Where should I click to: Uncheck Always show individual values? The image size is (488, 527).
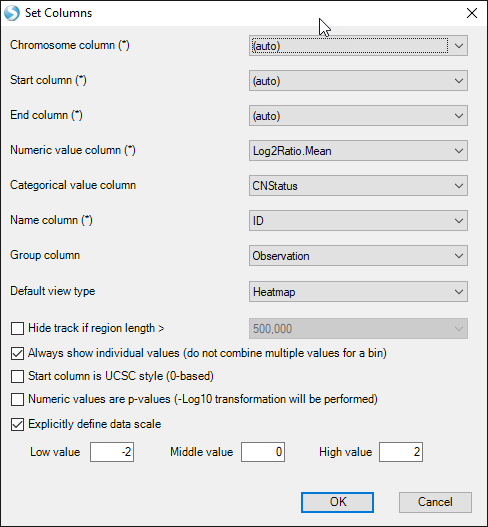tap(17, 353)
